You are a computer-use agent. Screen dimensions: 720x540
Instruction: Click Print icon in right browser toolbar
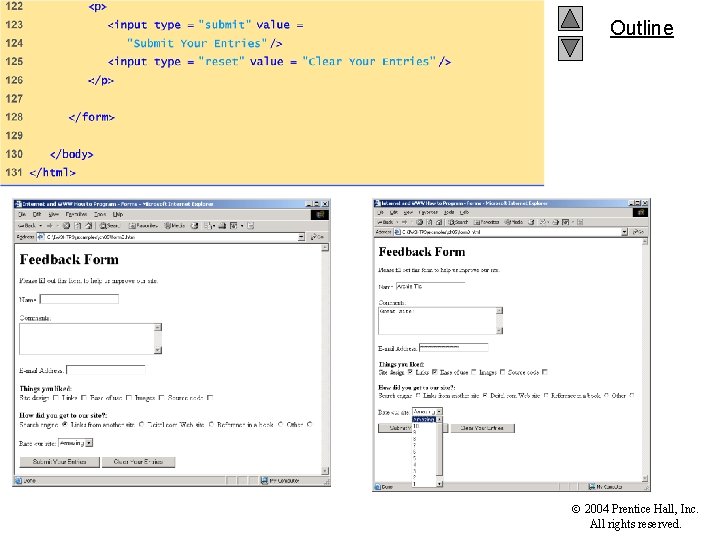[556, 222]
